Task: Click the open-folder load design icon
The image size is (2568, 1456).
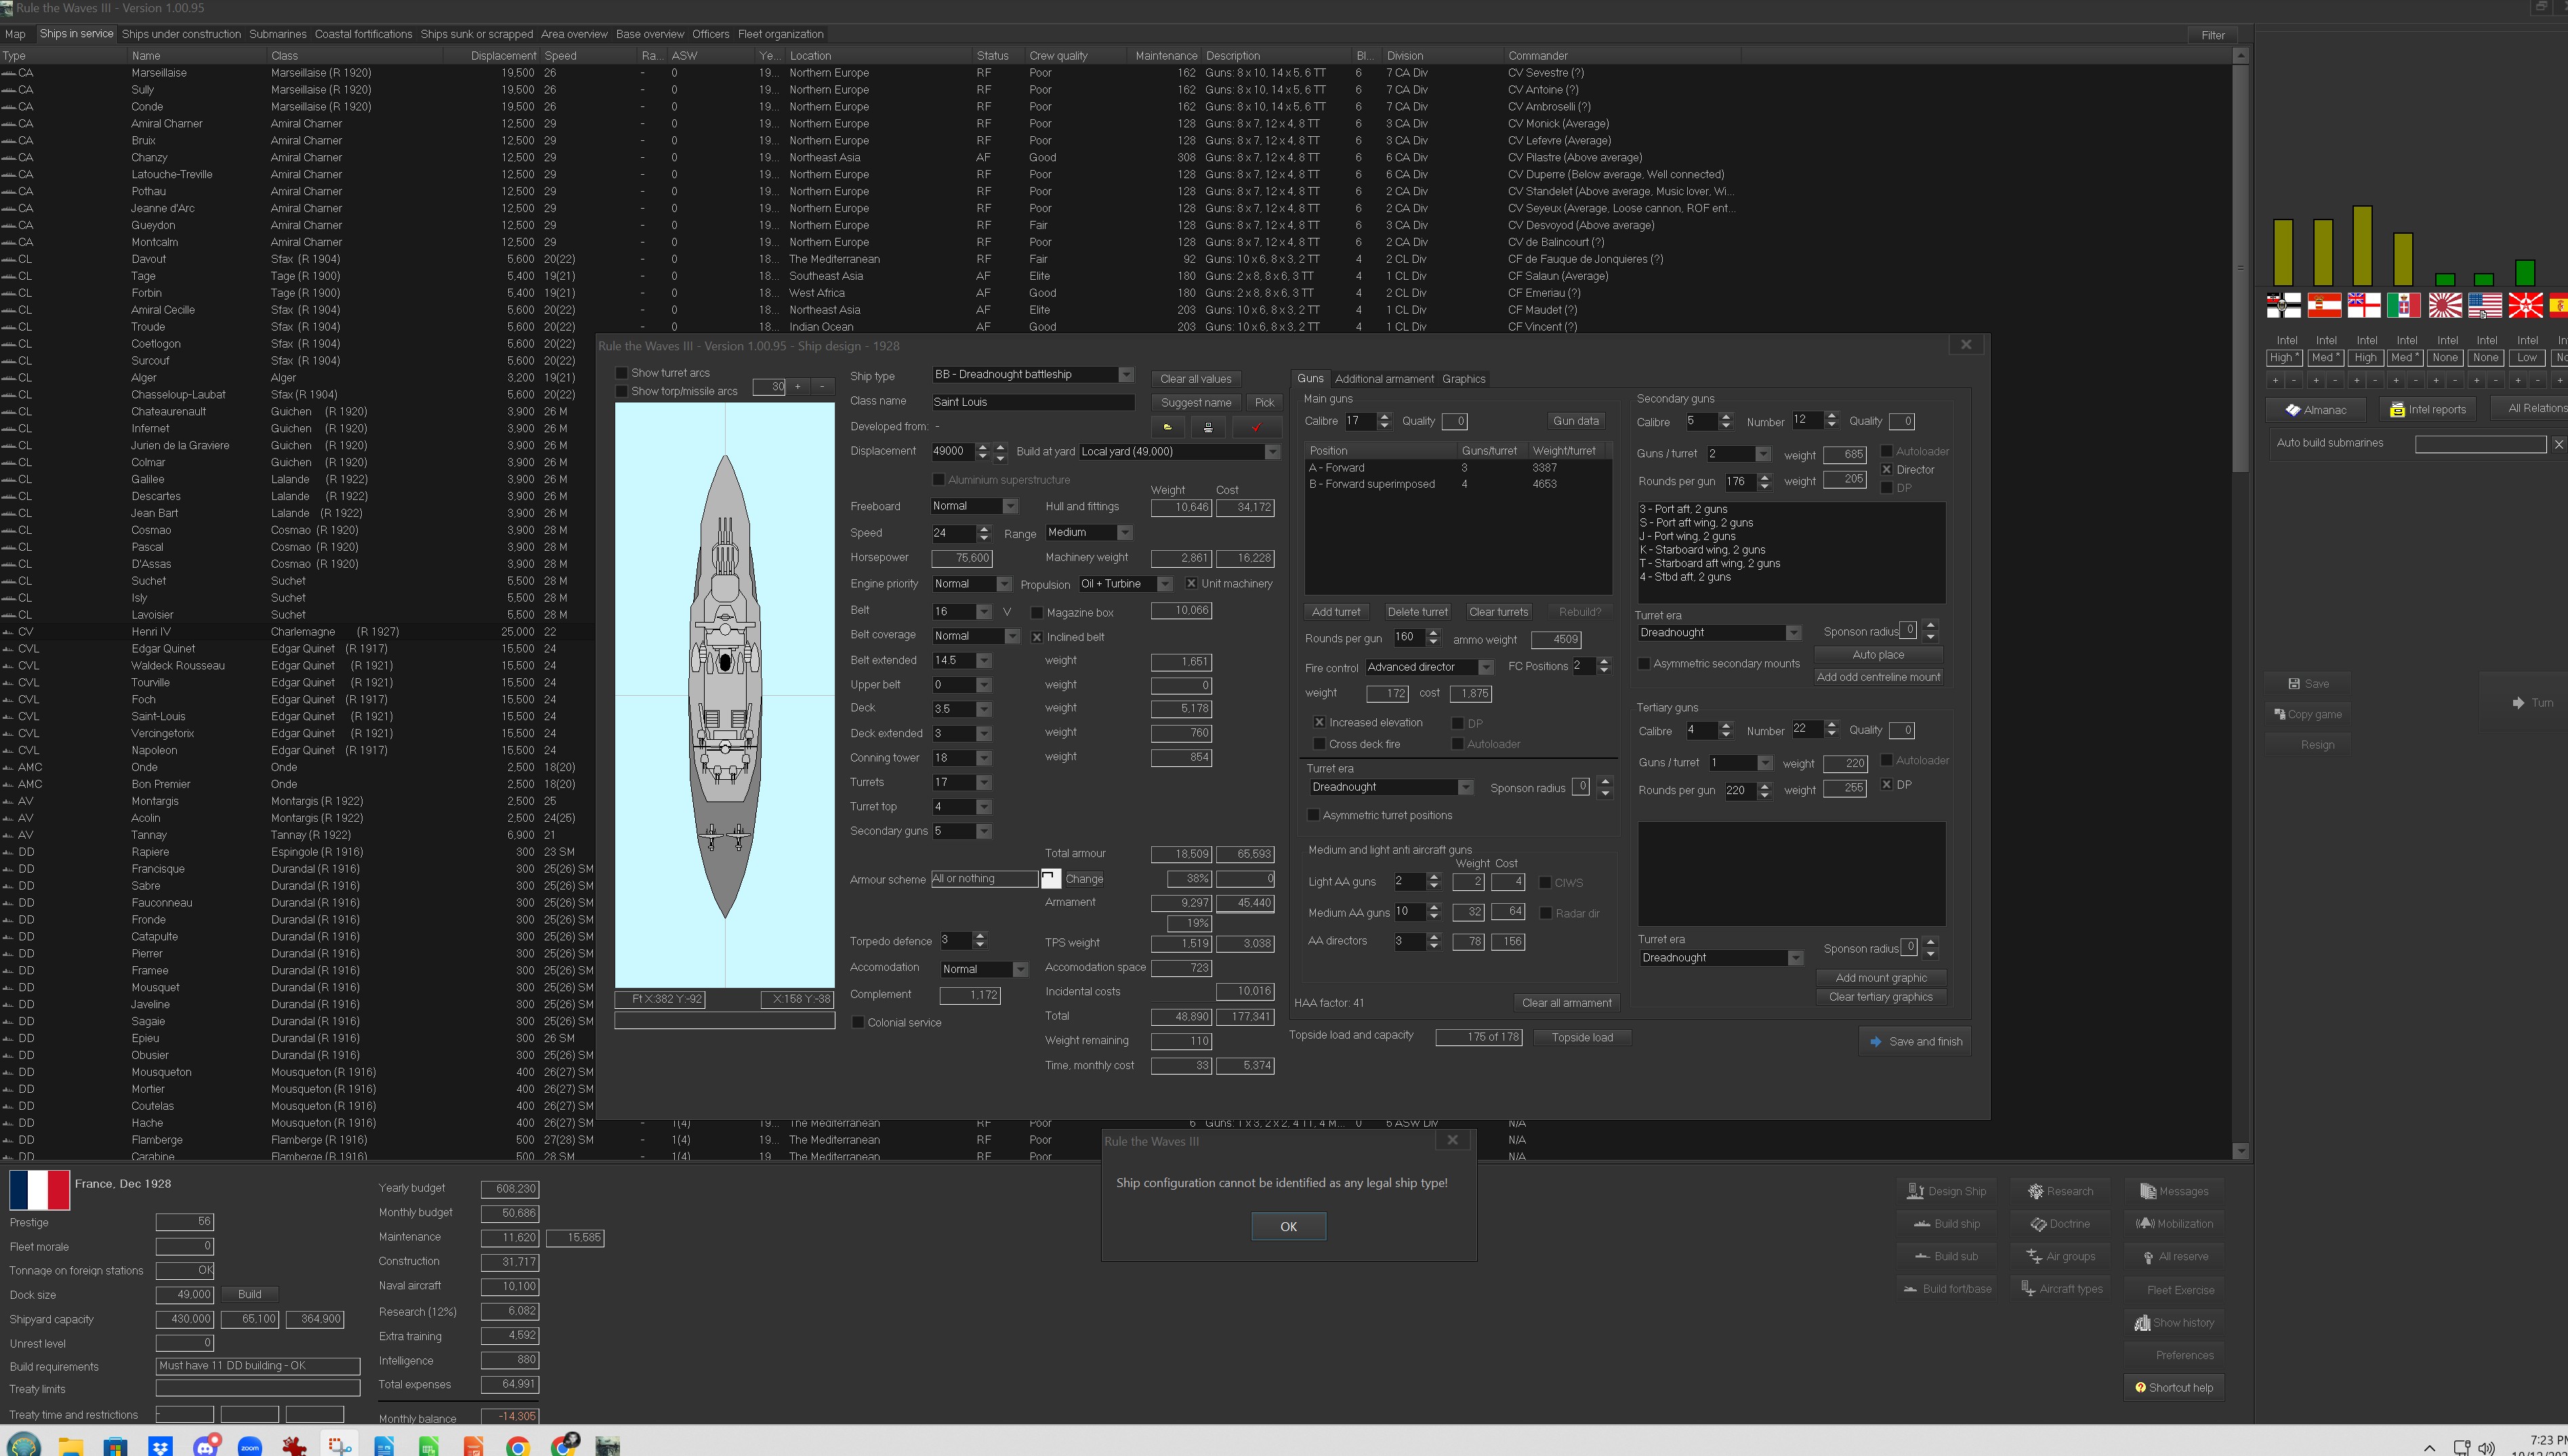Action: click(x=1167, y=427)
